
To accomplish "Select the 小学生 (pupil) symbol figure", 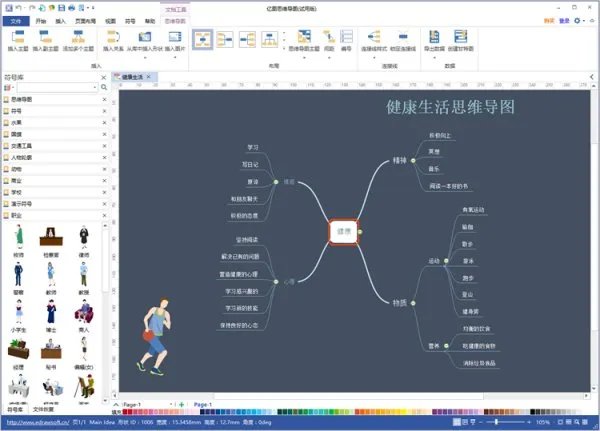I will [x=19, y=312].
